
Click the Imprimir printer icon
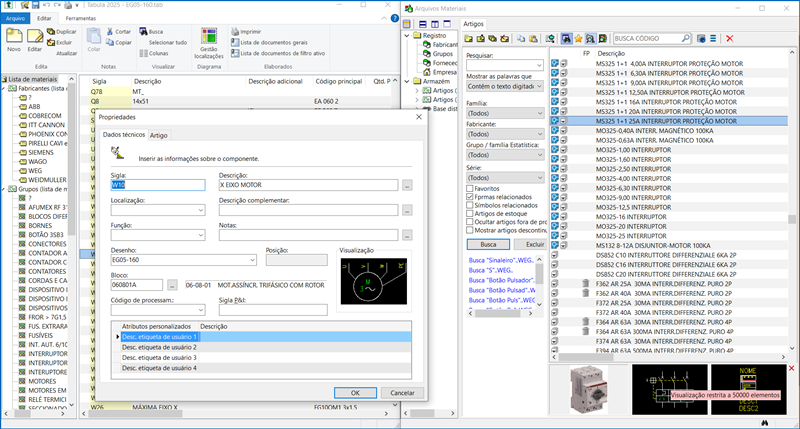235,32
